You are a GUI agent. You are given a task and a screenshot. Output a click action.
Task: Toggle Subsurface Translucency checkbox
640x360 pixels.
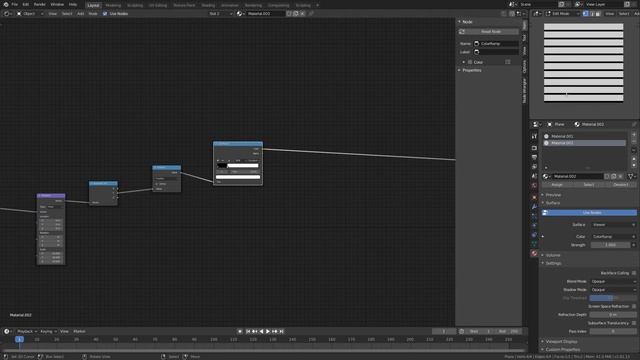click(x=634, y=323)
